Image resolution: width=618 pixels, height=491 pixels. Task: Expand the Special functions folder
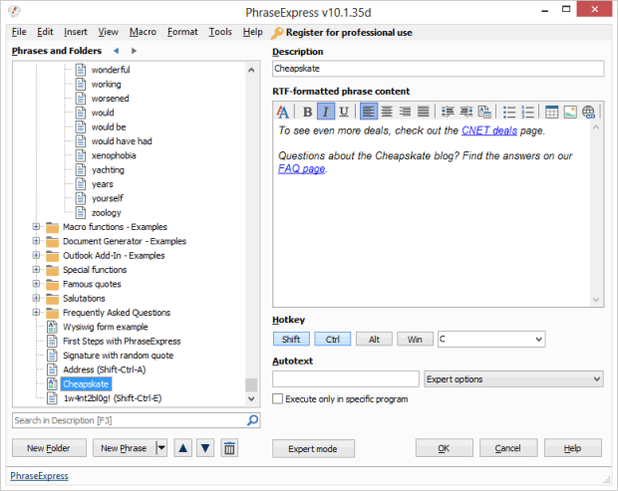click(x=36, y=270)
